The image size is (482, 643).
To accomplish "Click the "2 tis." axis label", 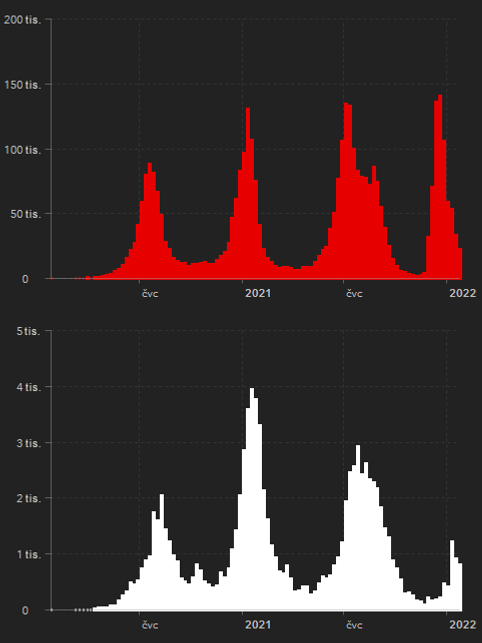I will coord(28,498).
